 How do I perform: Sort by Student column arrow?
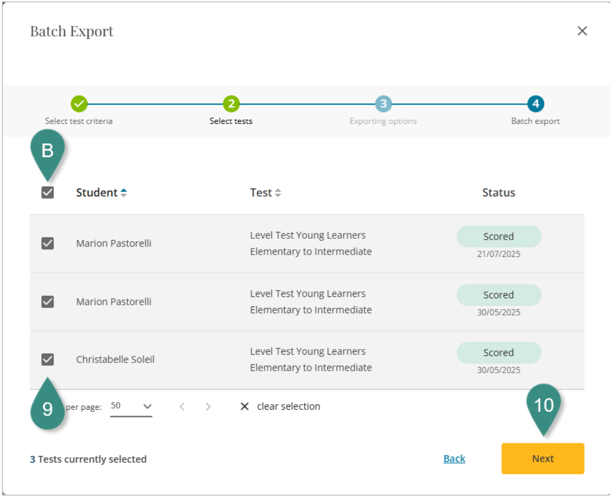(x=124, y=193)
